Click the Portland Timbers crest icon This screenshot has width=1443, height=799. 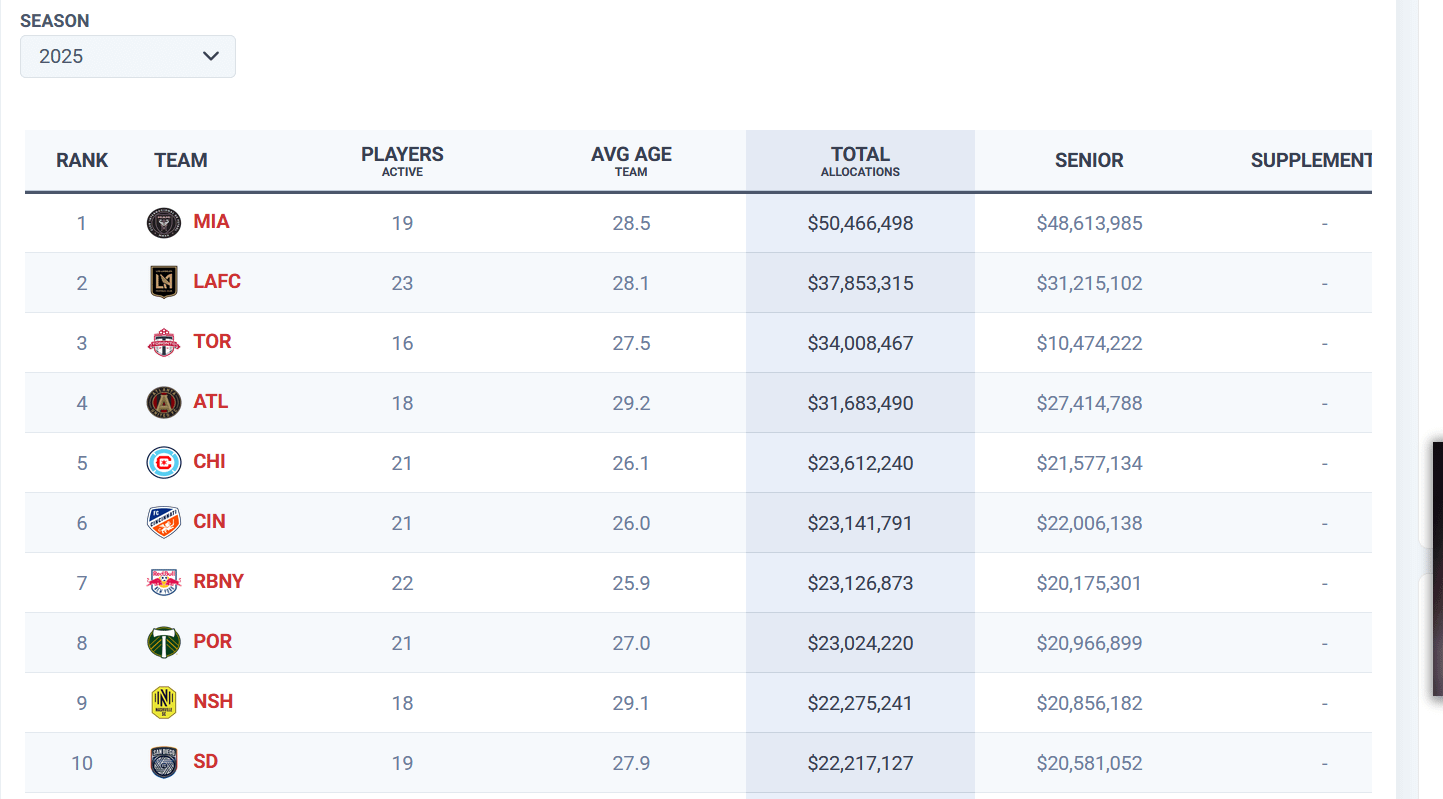click(164, 642)
